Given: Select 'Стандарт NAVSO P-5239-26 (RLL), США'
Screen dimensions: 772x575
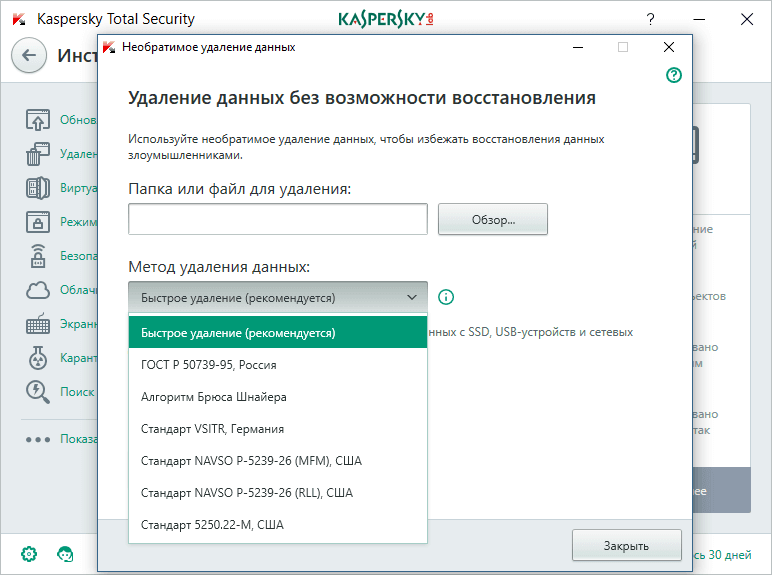Looking at the screenshot, I should [x=278, y=493].
